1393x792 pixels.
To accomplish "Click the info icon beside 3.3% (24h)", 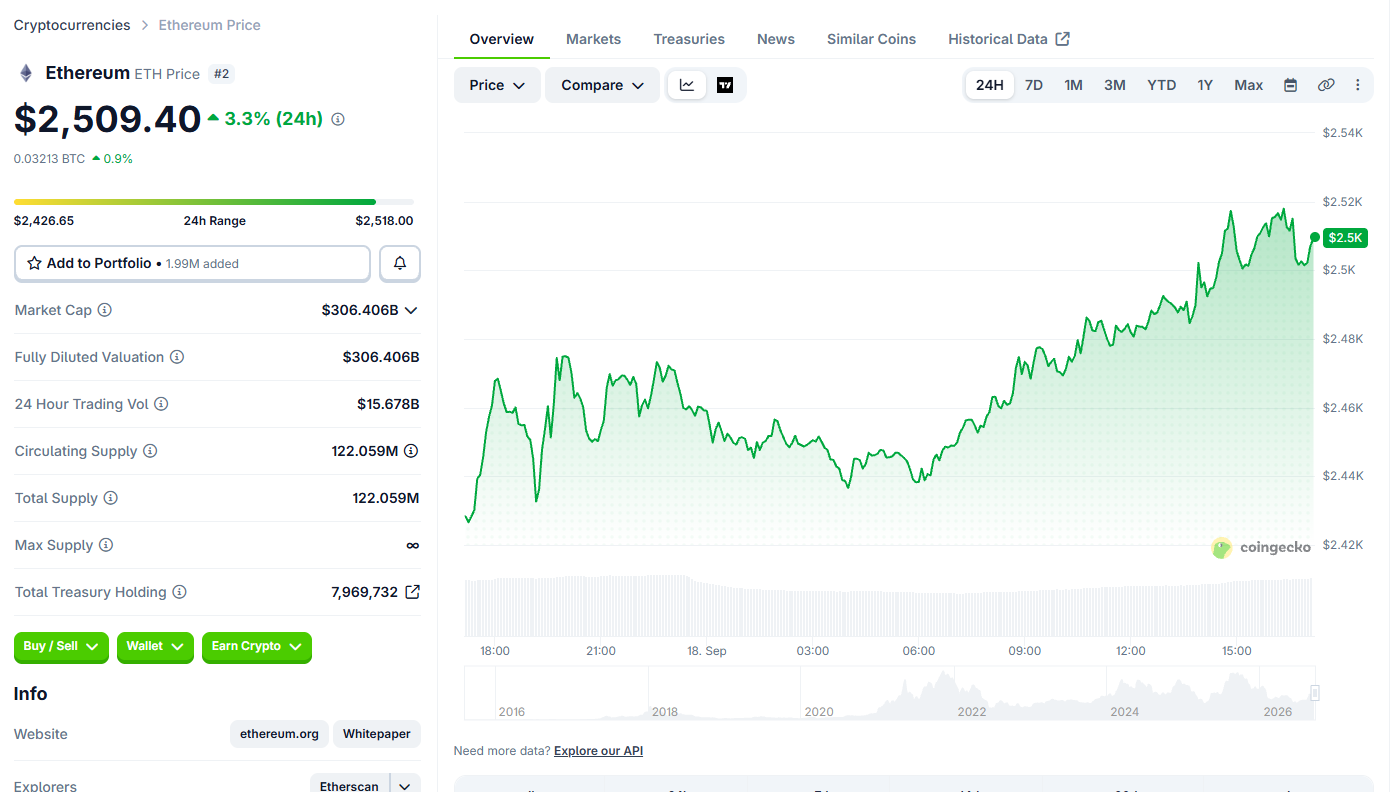I will (x=338, y=119).
